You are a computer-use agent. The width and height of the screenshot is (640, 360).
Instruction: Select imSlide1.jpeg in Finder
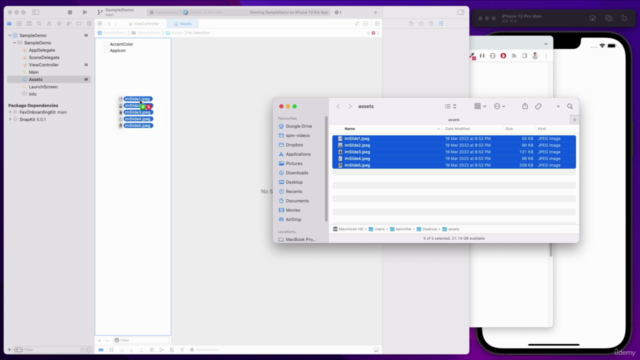[454, 139]
